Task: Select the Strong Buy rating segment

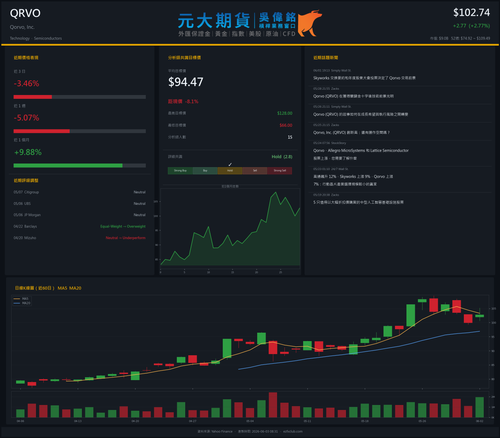Action: (x=180, y=171)
